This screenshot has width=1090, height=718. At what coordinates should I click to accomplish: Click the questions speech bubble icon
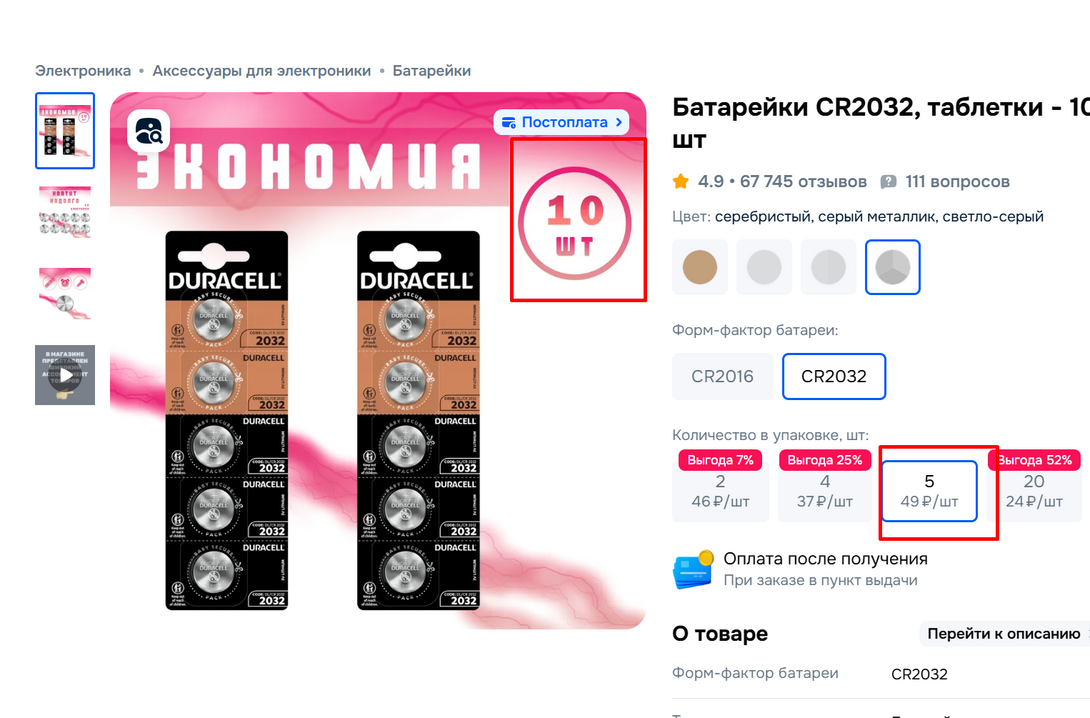888,182
